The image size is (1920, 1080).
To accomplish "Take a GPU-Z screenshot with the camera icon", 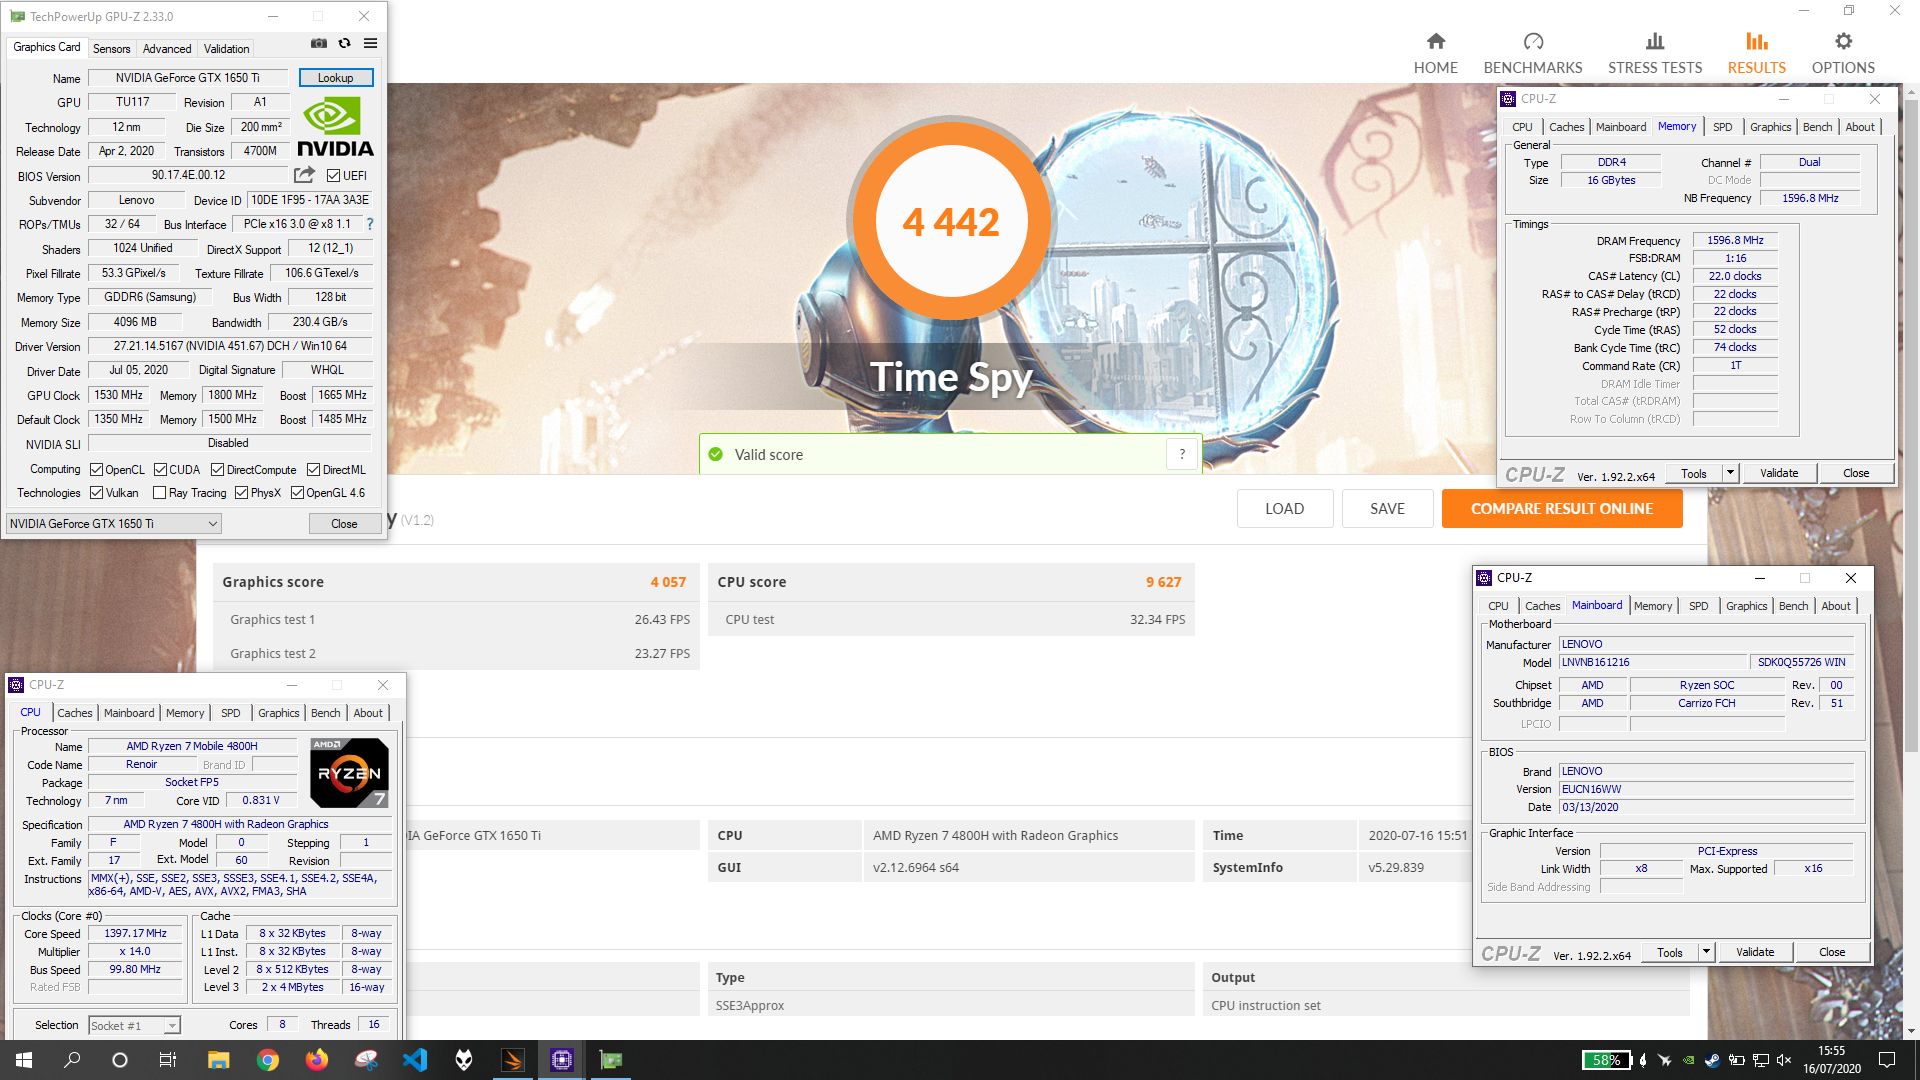I will tap(319, 43).
